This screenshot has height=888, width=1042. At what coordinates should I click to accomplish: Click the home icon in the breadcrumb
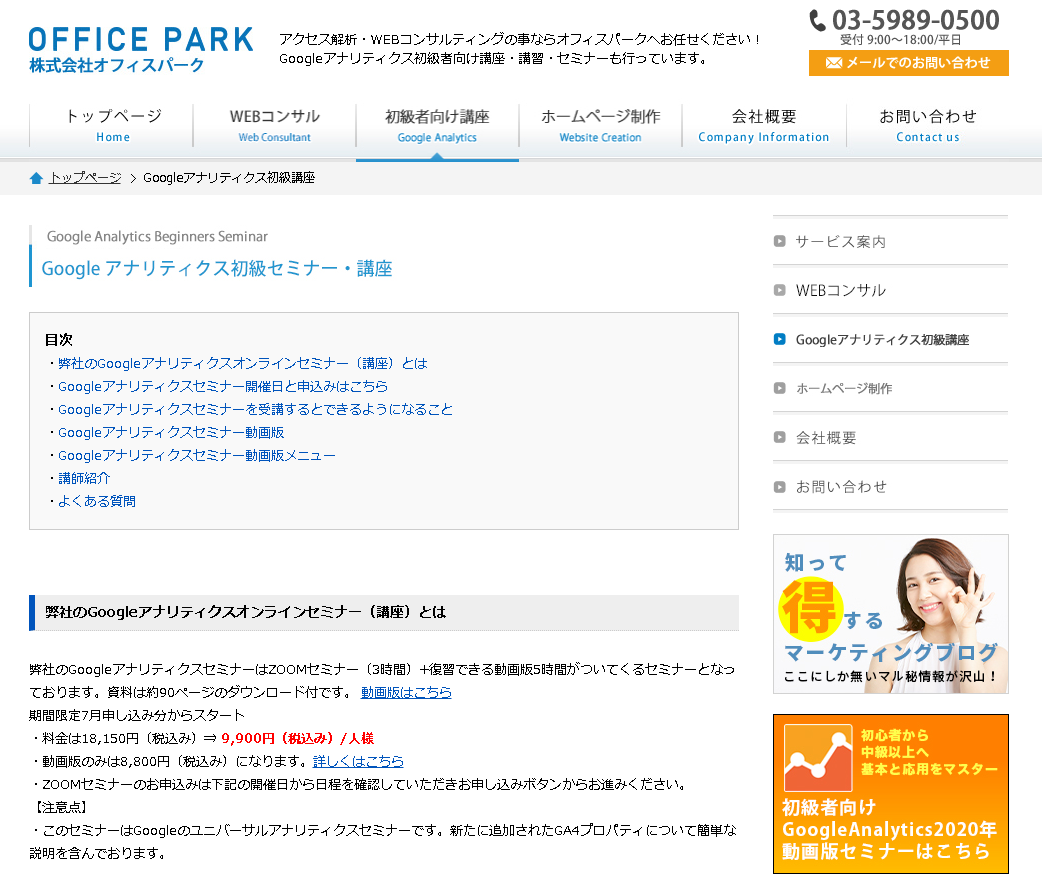point(37,177)
